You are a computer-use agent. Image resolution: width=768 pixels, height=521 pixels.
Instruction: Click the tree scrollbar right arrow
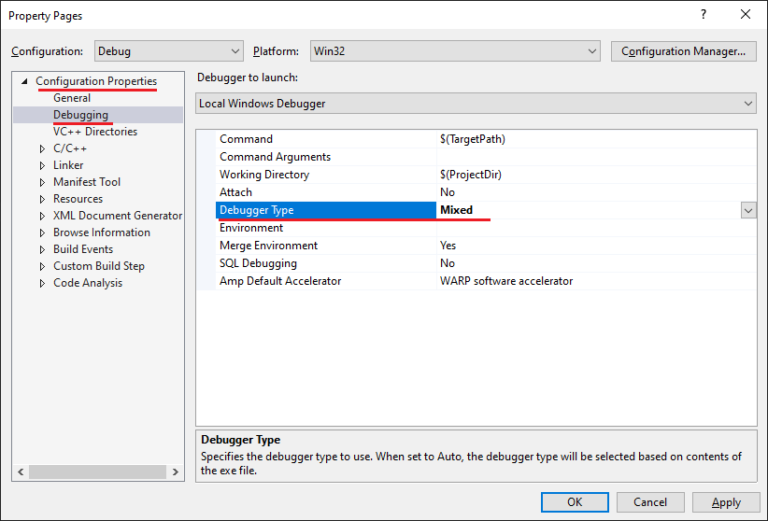pyautogui.click(x=175, y=472)
